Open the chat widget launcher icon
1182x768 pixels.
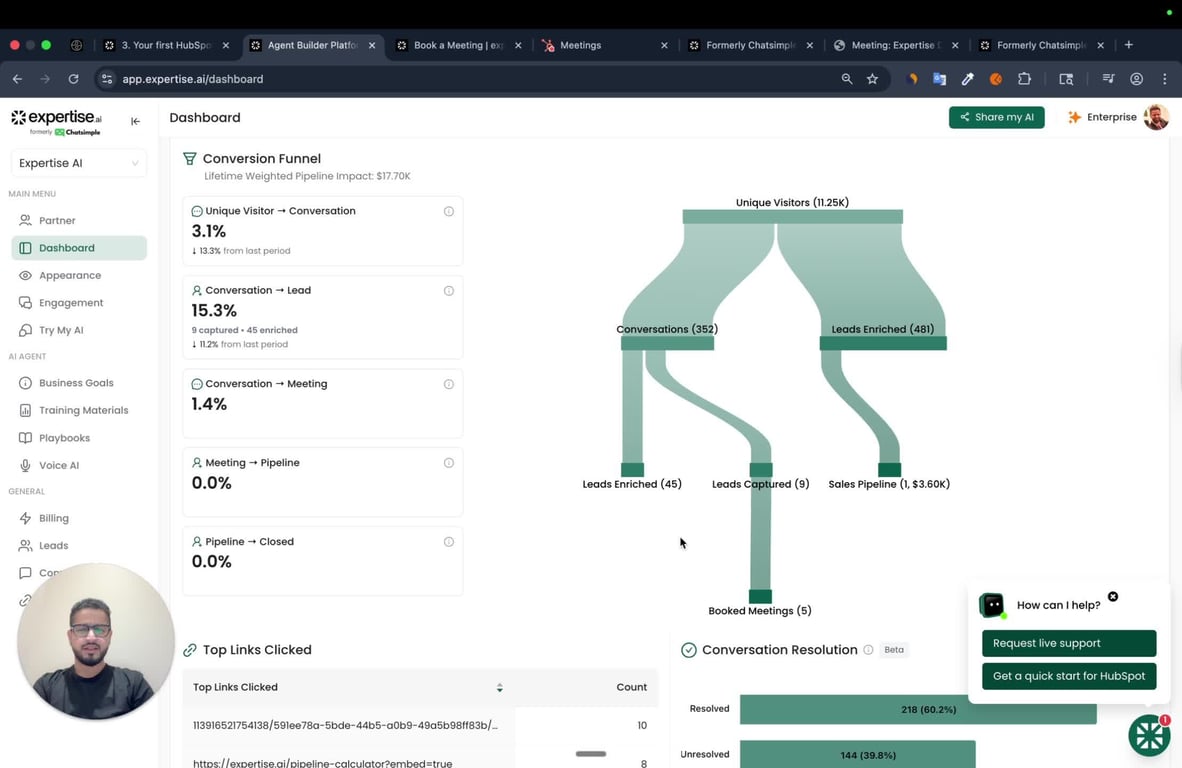pyautogui.click(x=1149, y=735)
